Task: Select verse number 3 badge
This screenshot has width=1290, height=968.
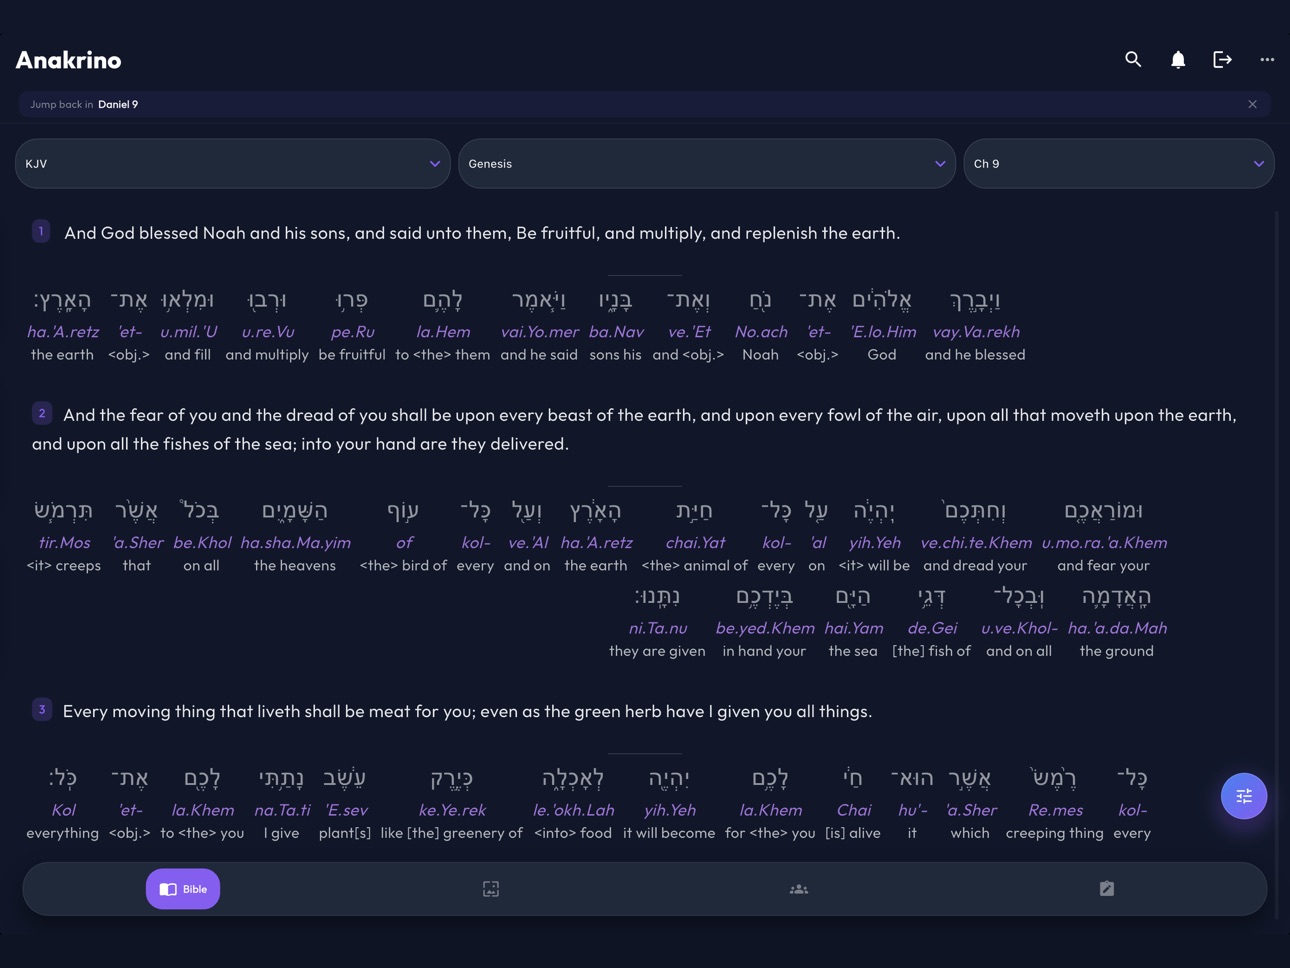Action: coord(42,710)
